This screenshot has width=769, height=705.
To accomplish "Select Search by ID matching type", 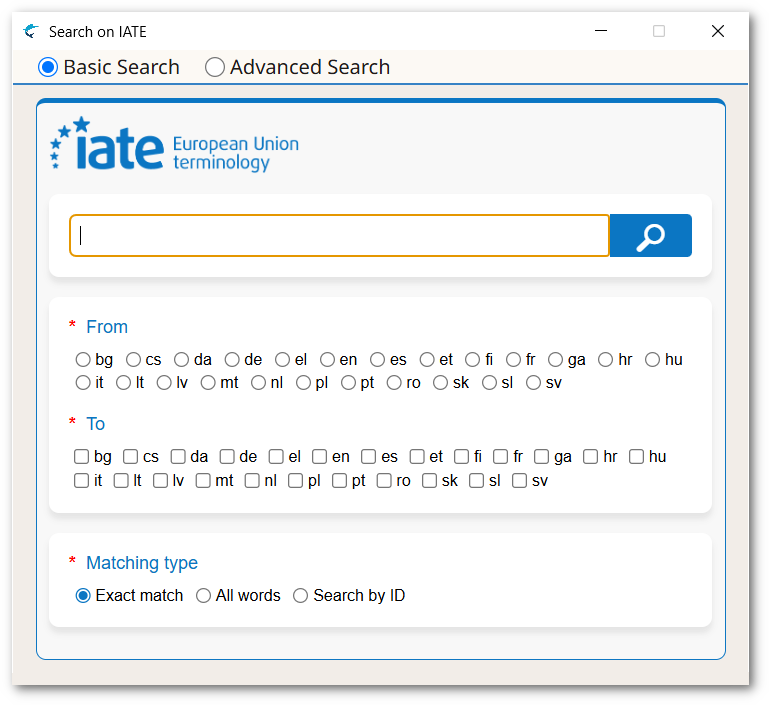I will [301, 595].
